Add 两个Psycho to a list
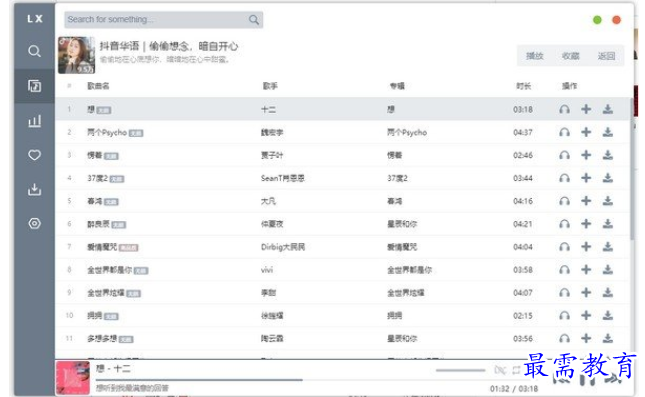The height and width of the screenshot is (397, 645). pos(586,132)
